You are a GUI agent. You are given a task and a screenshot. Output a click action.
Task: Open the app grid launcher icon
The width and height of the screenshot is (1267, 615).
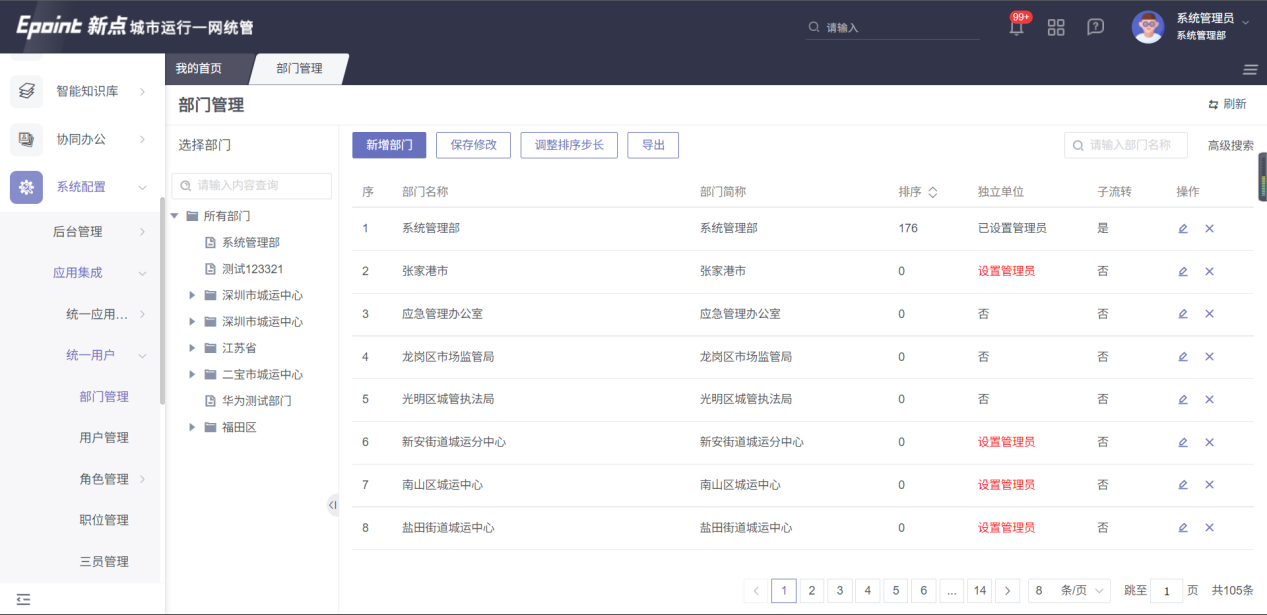(x=1056, y=27)
